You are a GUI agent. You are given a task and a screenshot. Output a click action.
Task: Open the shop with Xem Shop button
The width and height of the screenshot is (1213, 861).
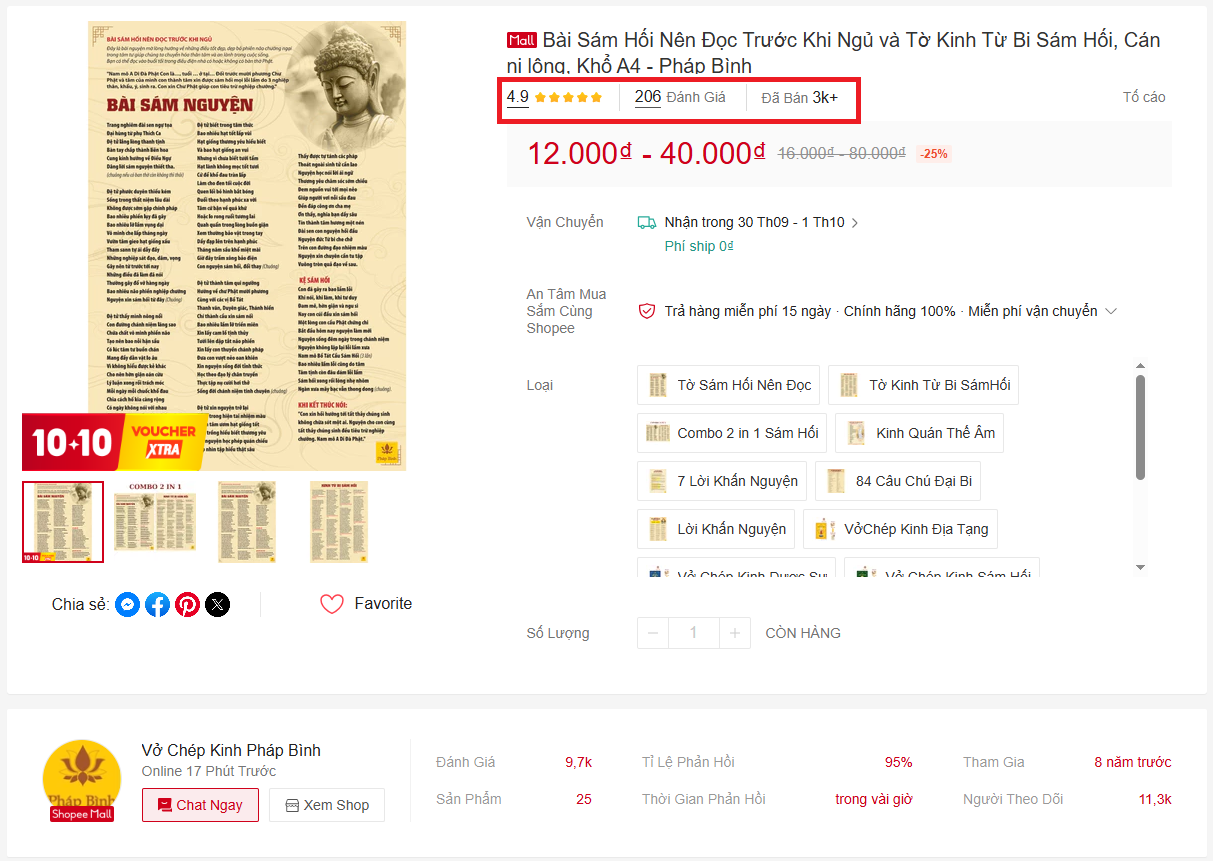click(x=326, y=805)
